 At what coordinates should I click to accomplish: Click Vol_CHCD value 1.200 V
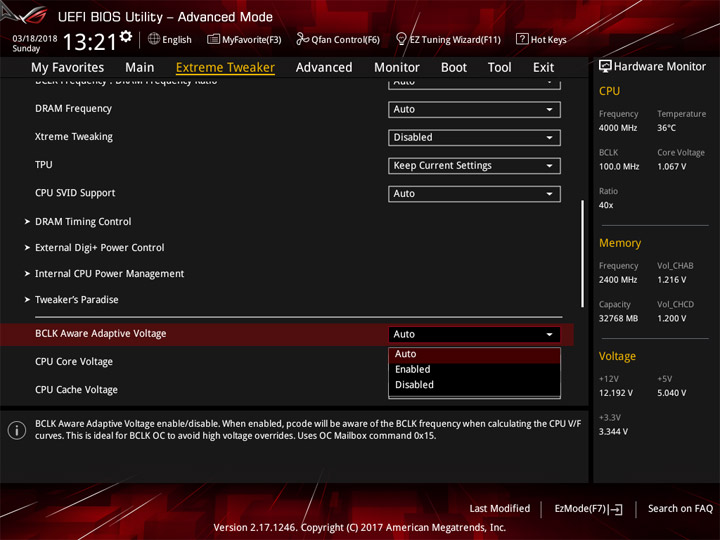coord(671,319)
